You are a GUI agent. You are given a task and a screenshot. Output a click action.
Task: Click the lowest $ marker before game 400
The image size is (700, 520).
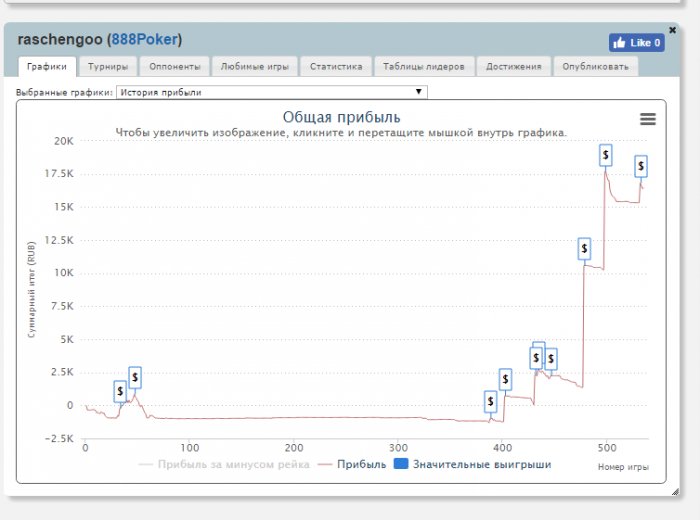click(490, 402)
